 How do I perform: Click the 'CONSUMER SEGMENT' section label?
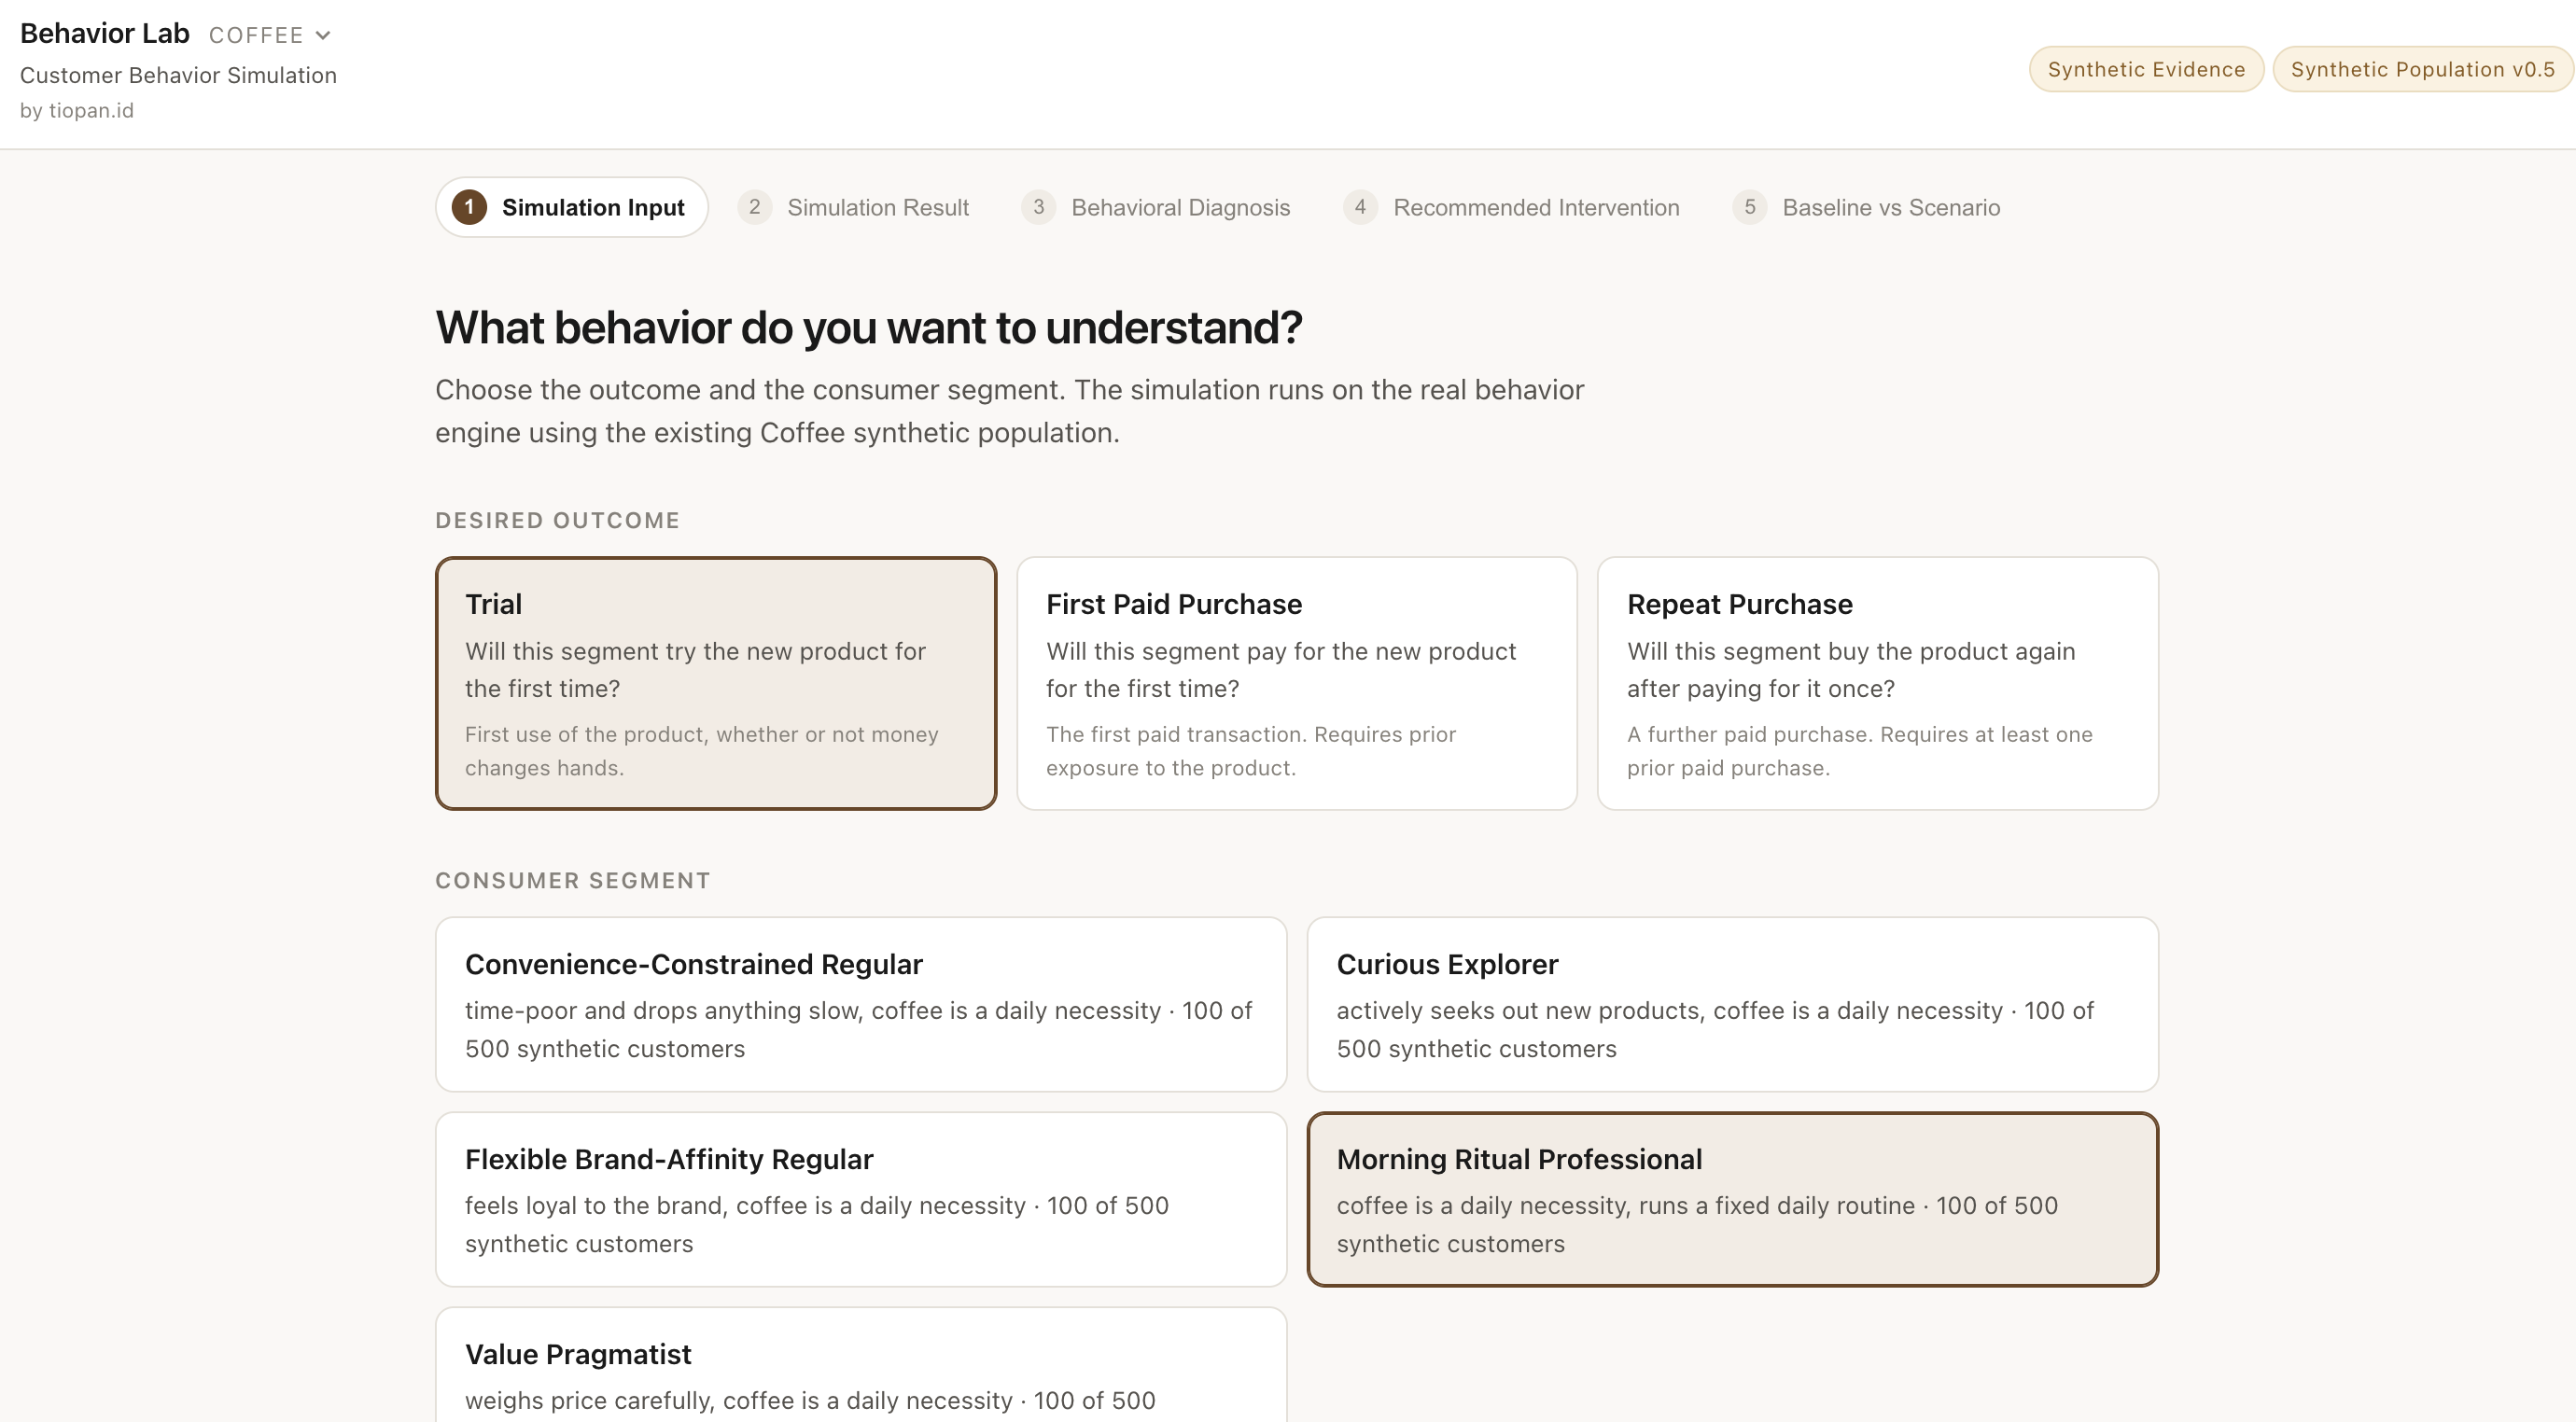point(572,880)
